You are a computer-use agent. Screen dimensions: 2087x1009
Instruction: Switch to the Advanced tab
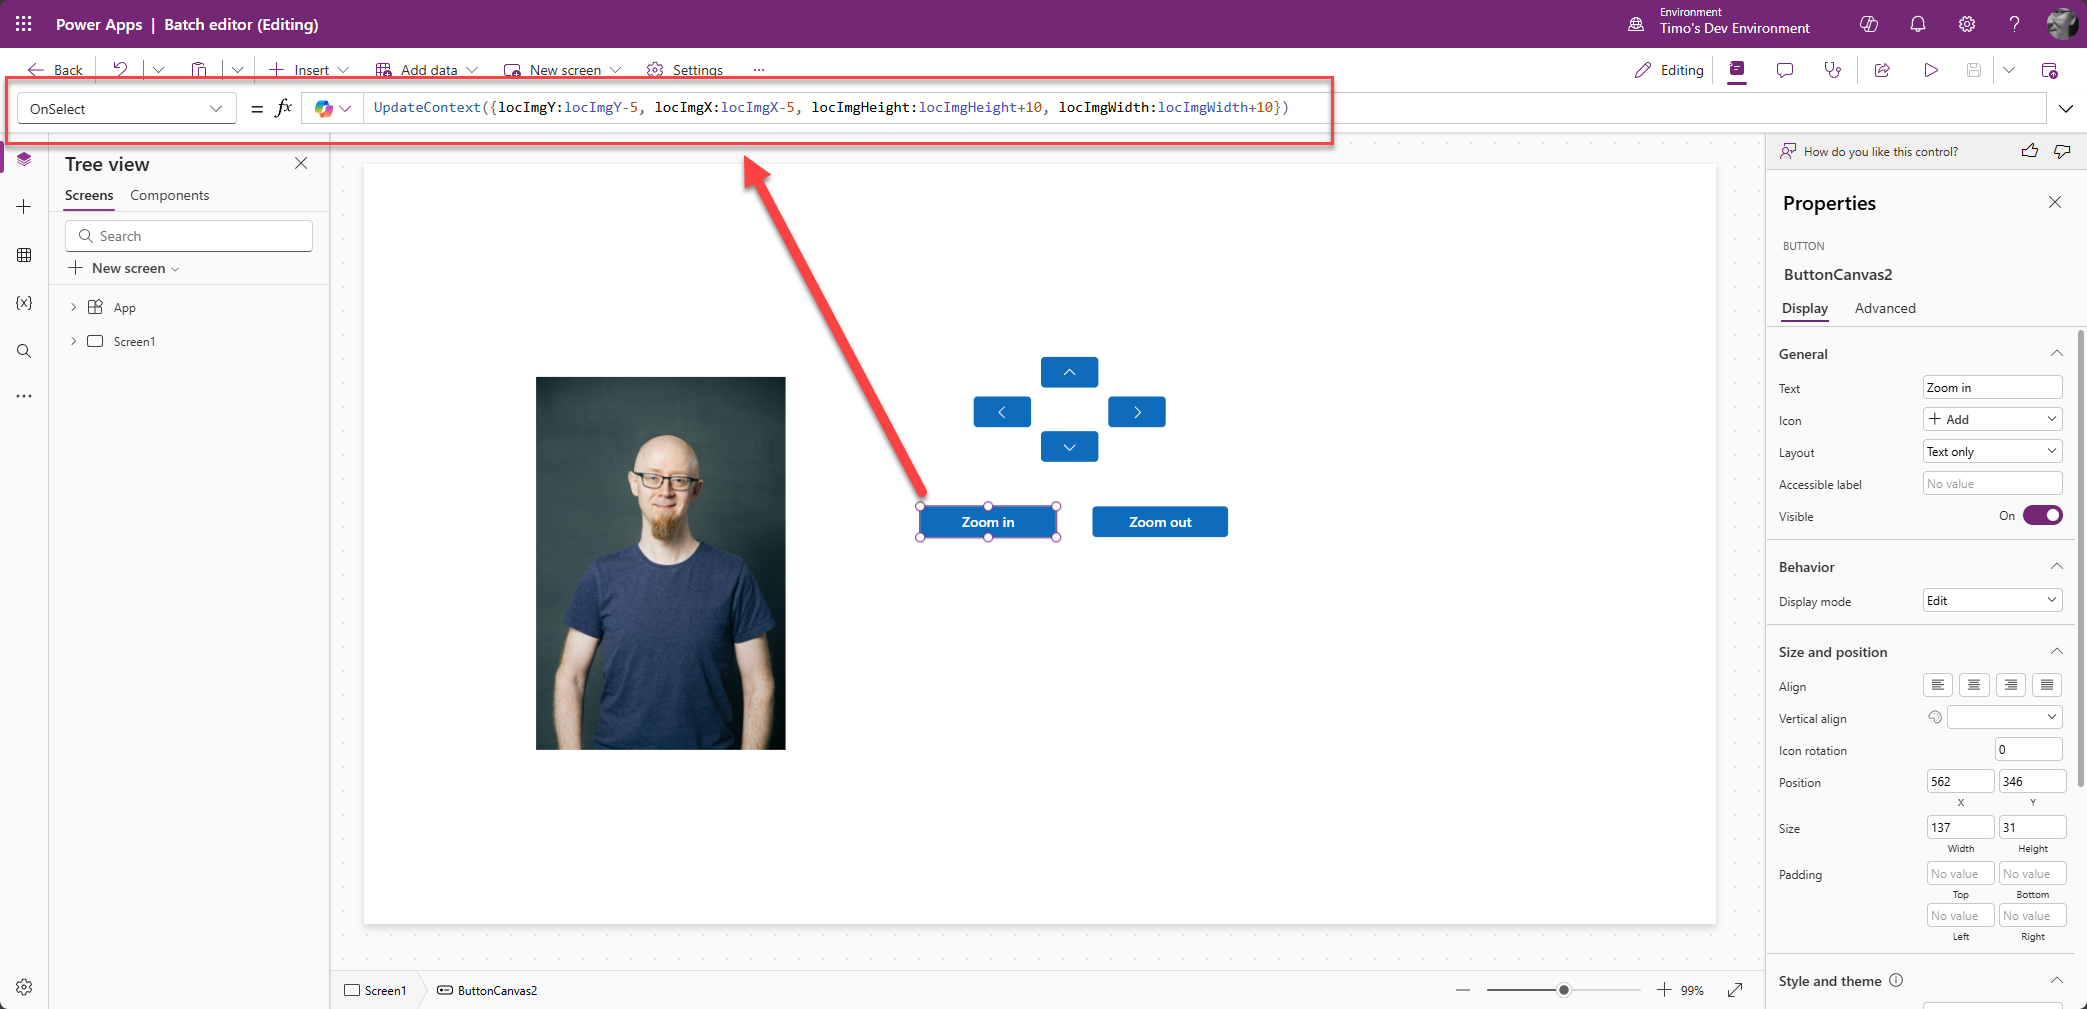pos(1884,308)
